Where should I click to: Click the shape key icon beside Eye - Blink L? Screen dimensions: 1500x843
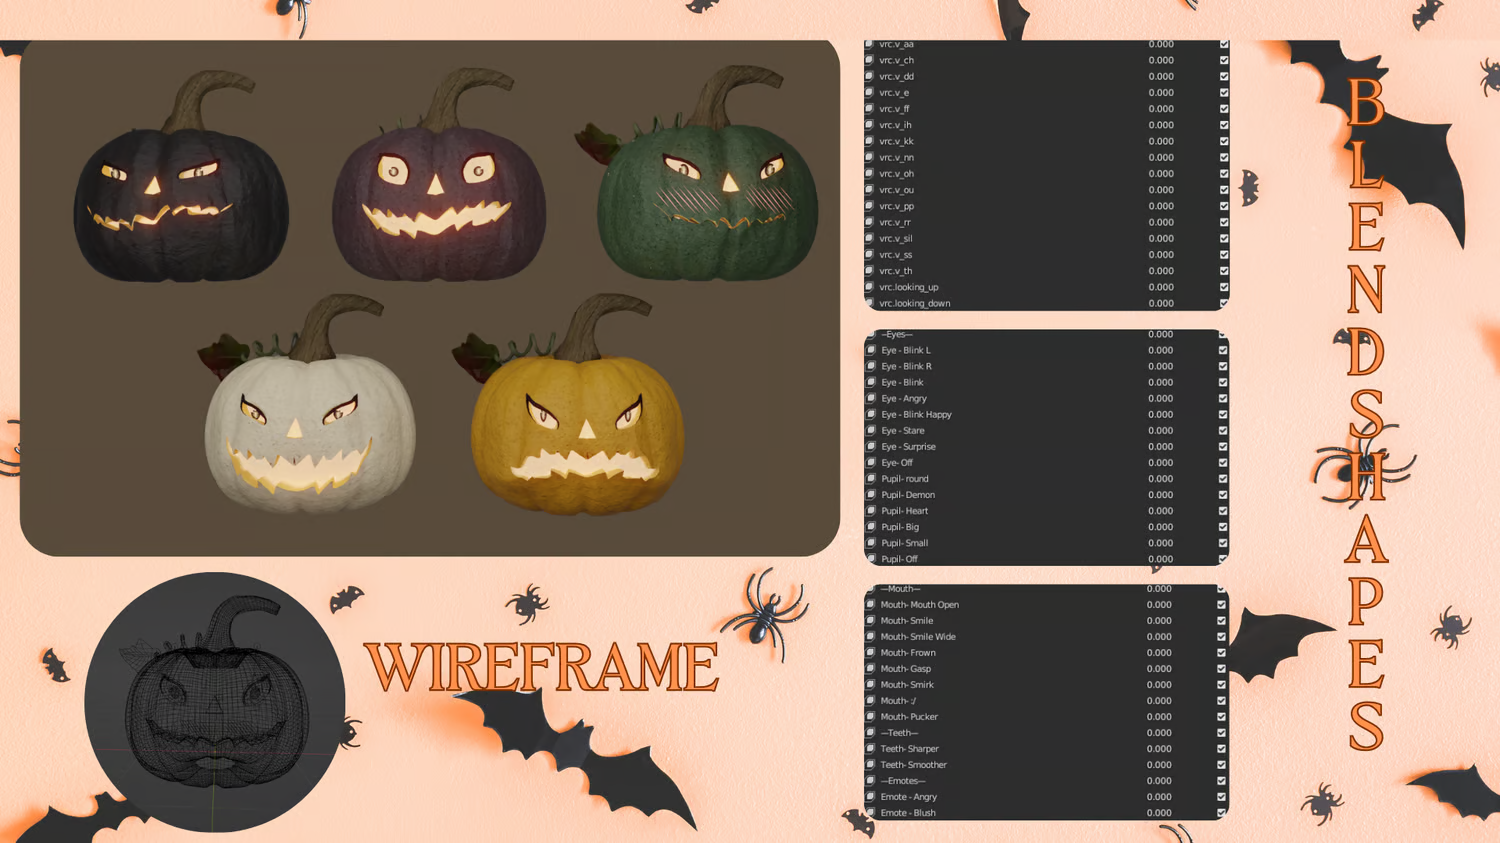click(871, 350)
